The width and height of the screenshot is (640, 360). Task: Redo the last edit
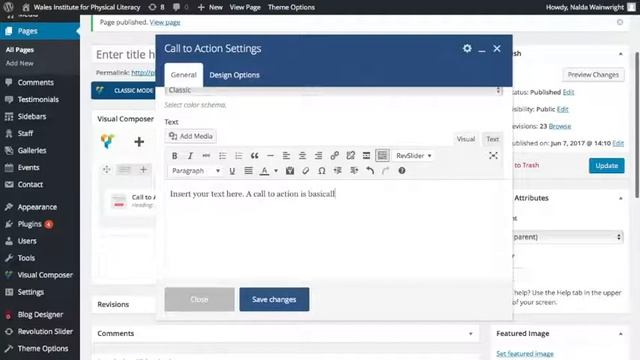(386, 171)
